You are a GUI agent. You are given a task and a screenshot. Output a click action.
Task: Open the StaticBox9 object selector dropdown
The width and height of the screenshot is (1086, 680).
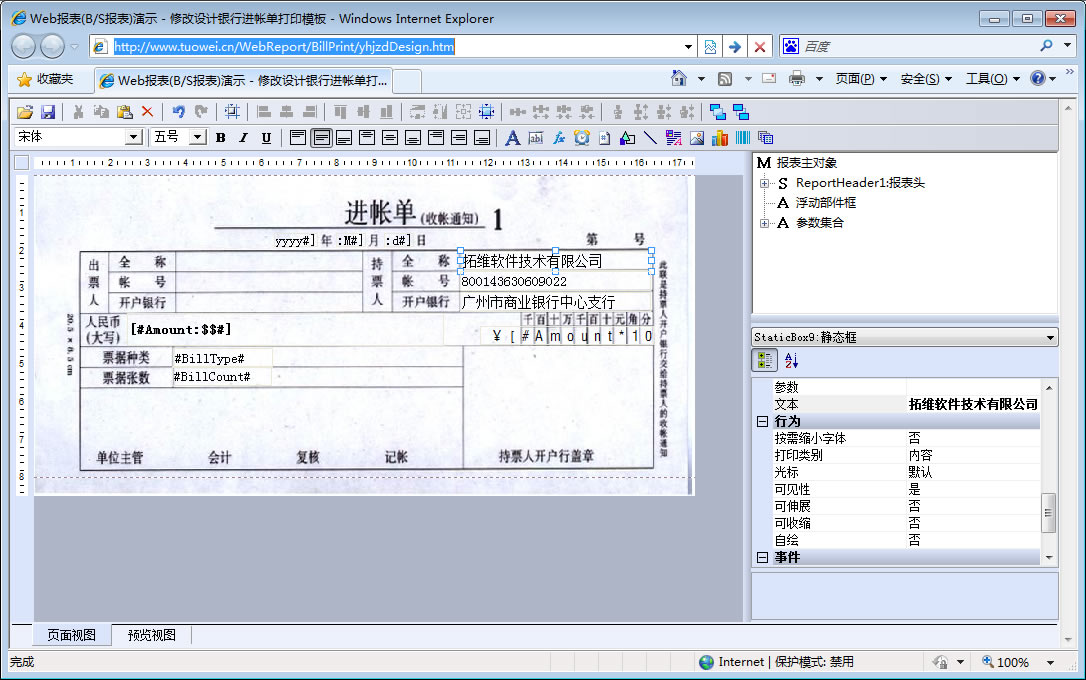pyautogui.click(x=1049, y=338)
